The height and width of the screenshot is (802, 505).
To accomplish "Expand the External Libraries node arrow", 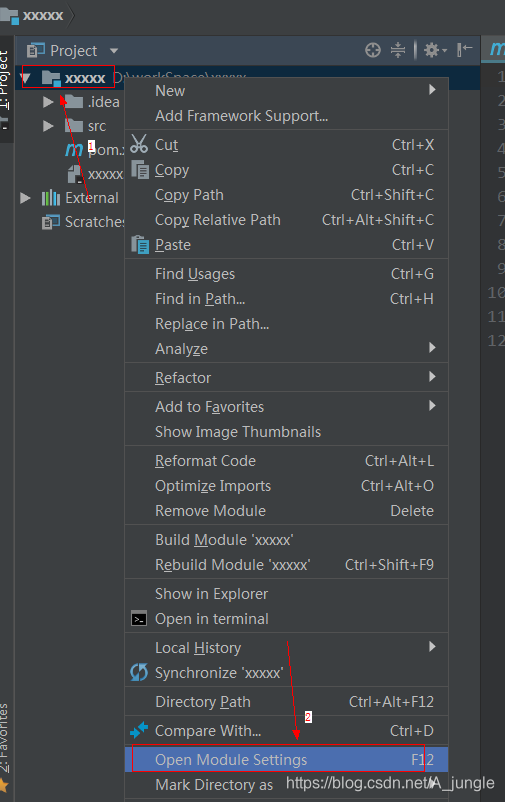I will coord(25,198).
